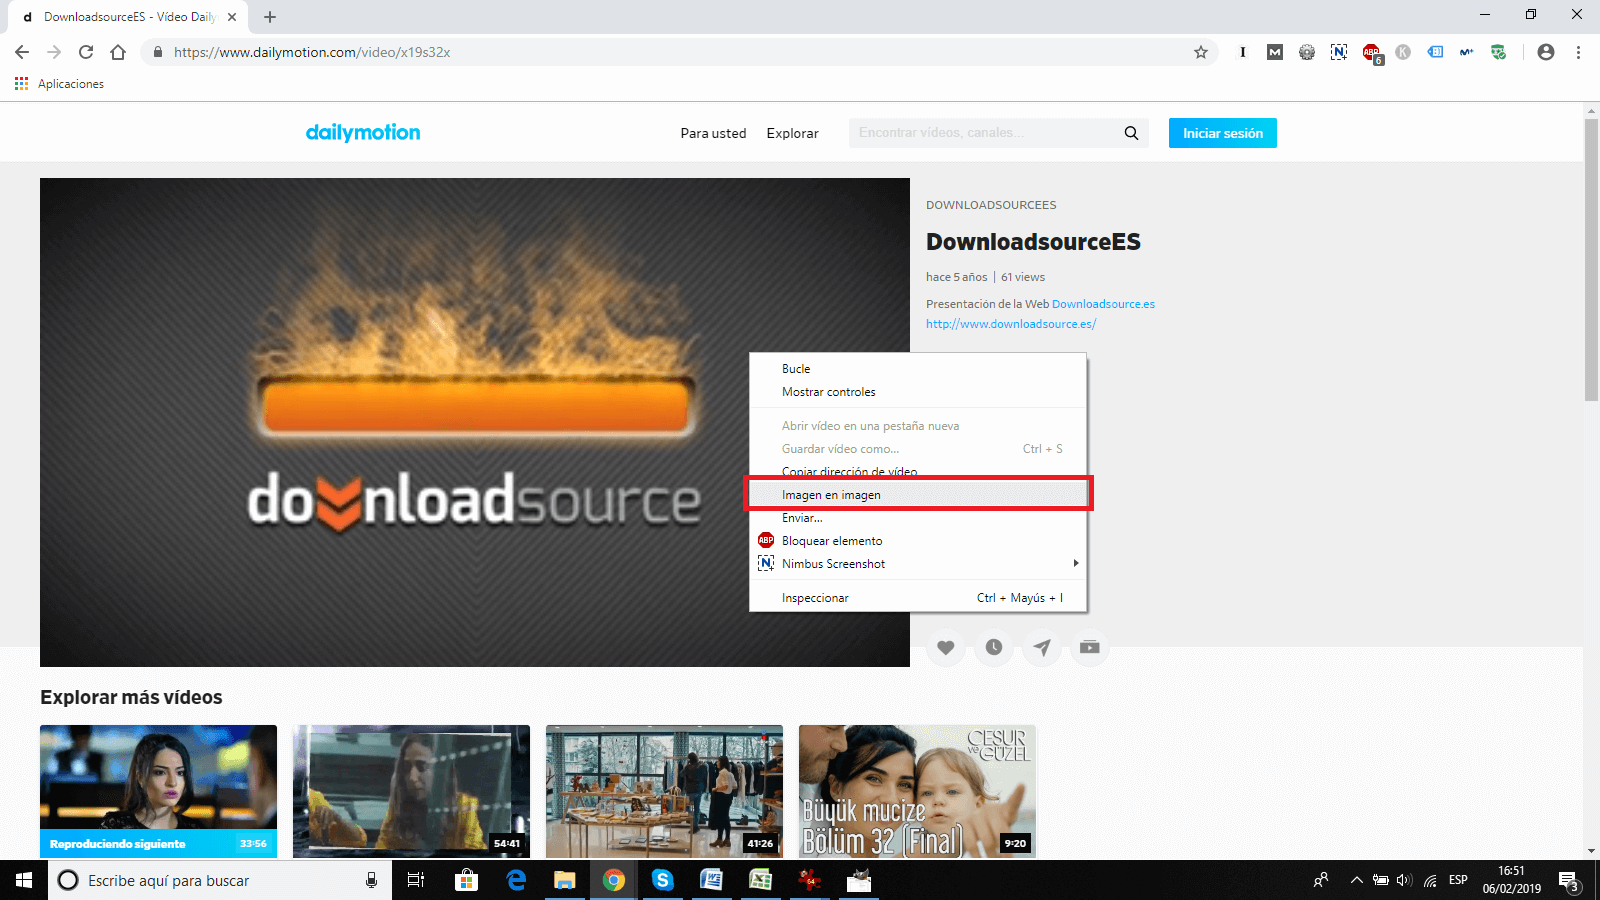1600x900 pixels.
Task: Click Copiar dirección de vídeo entry
Action: coord(917,472)
